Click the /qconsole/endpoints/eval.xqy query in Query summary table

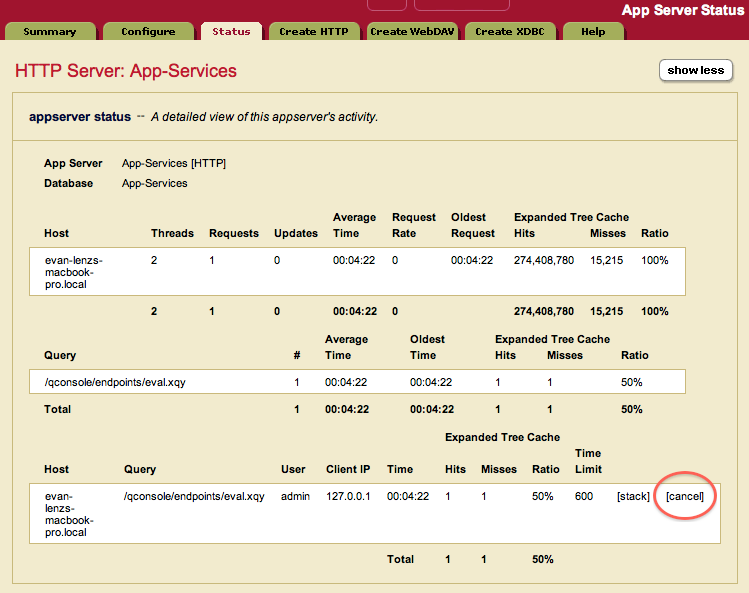[x=115, y=382]
